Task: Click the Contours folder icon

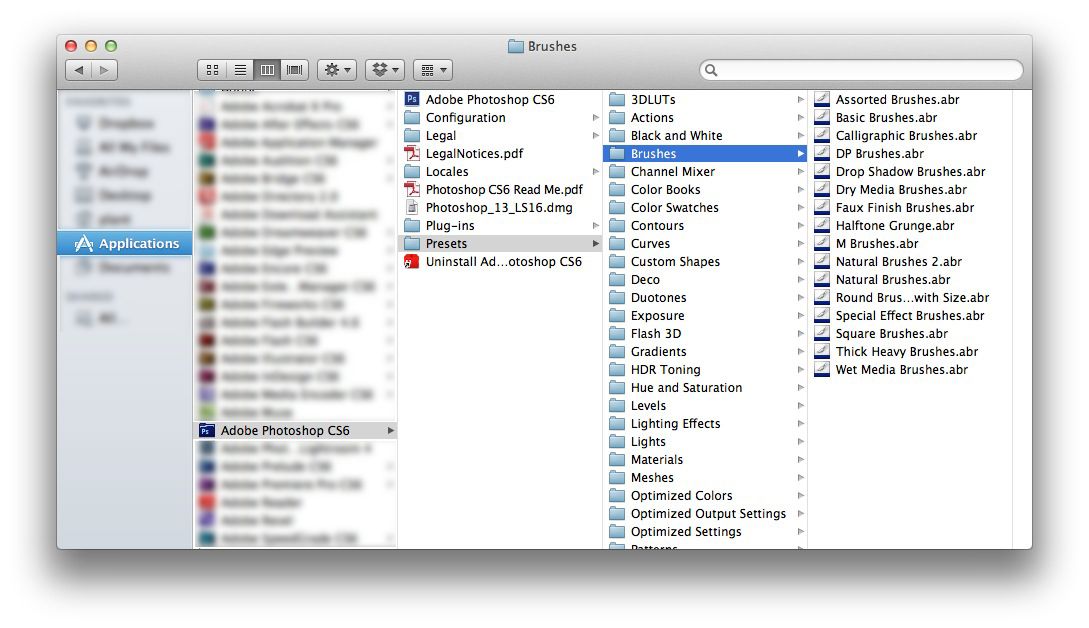Action: click(617, 226)
